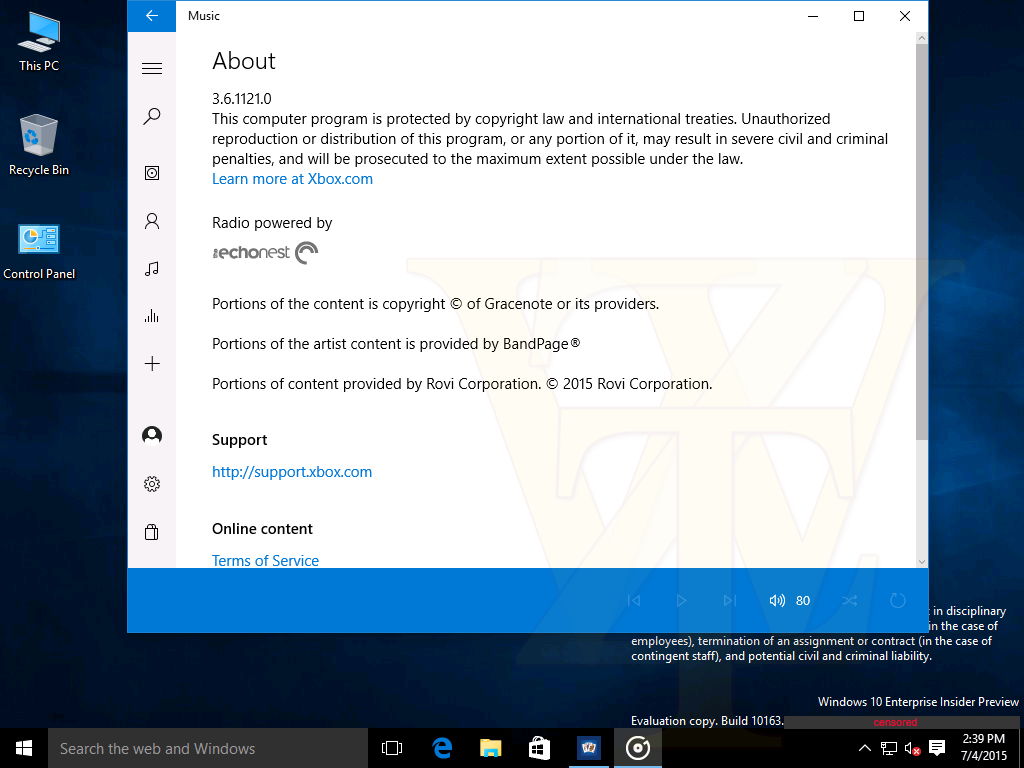Click scrollbar up arrow in Music window

(921, 38)
